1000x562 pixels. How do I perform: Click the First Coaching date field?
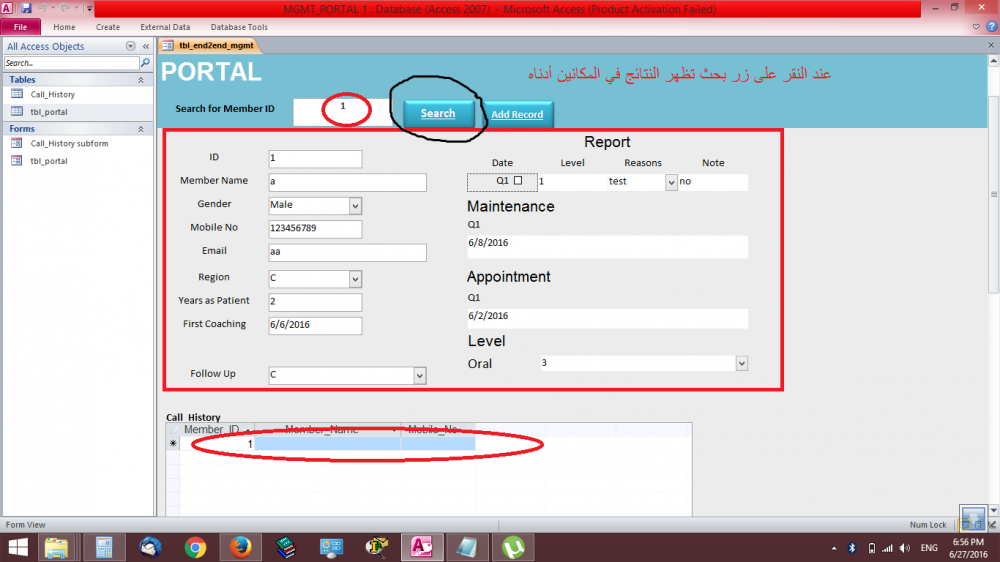point(315,325)
